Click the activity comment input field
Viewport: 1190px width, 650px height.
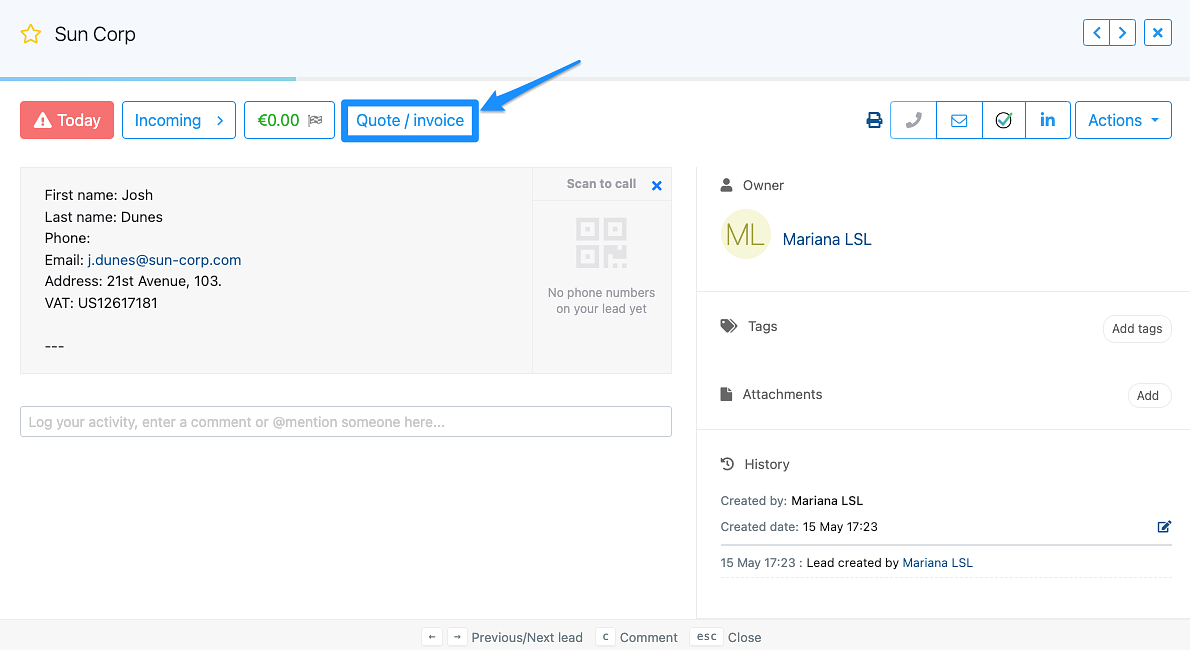click(x=345, y=421)
